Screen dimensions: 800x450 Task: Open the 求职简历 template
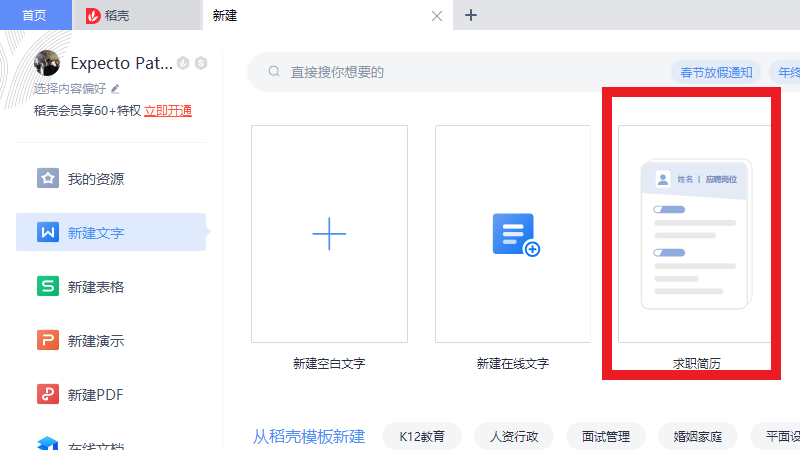[696, 234]
